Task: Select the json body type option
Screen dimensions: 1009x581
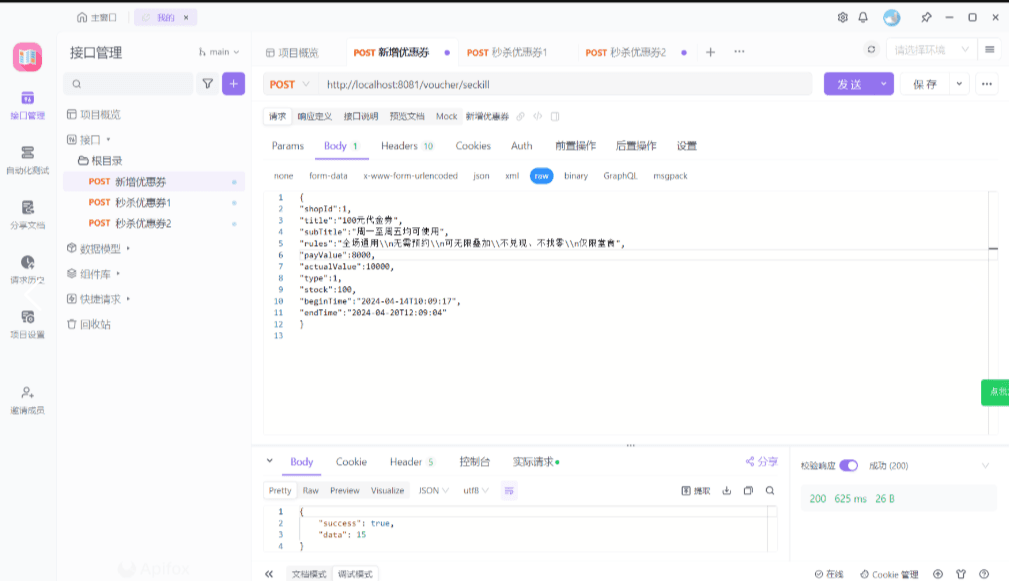Action: click(481, 176)
